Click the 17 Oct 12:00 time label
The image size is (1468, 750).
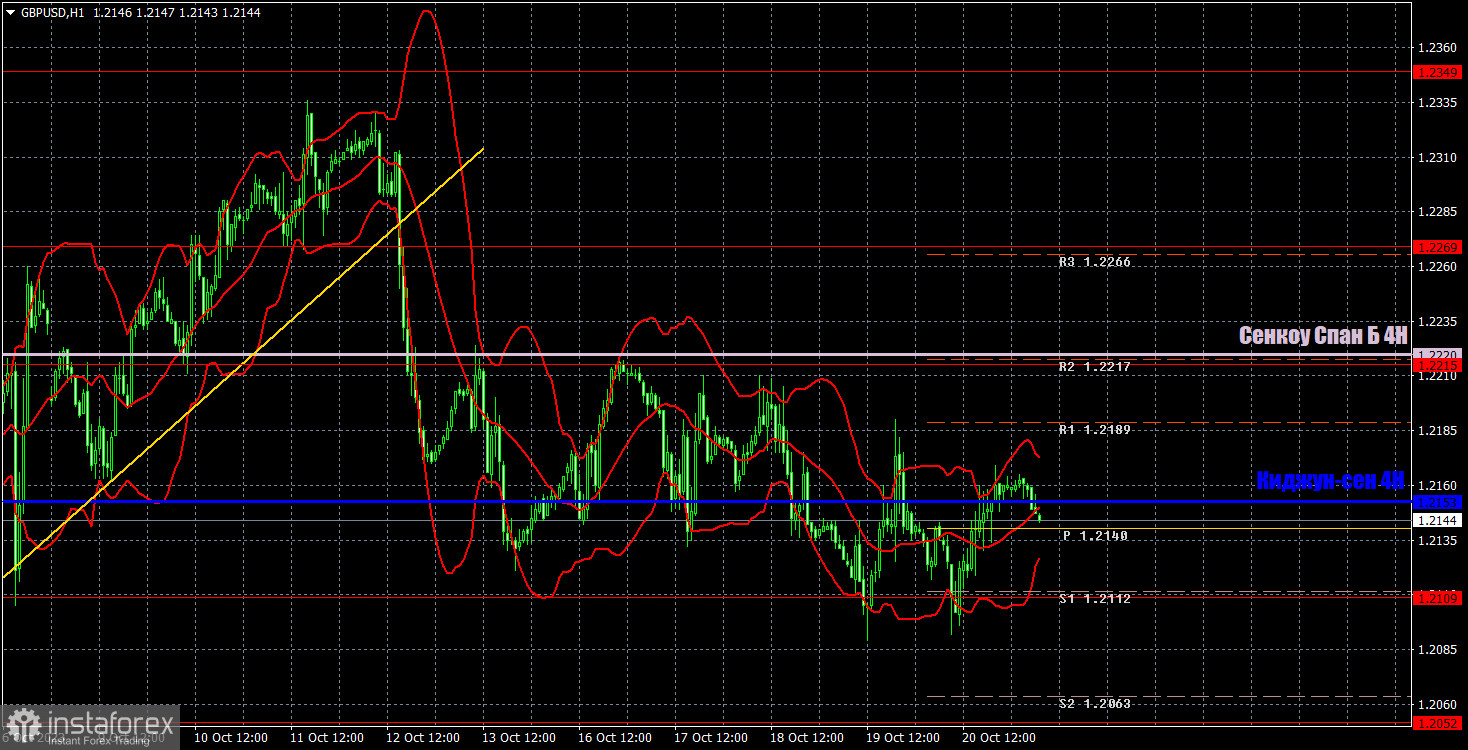(710, 738)
